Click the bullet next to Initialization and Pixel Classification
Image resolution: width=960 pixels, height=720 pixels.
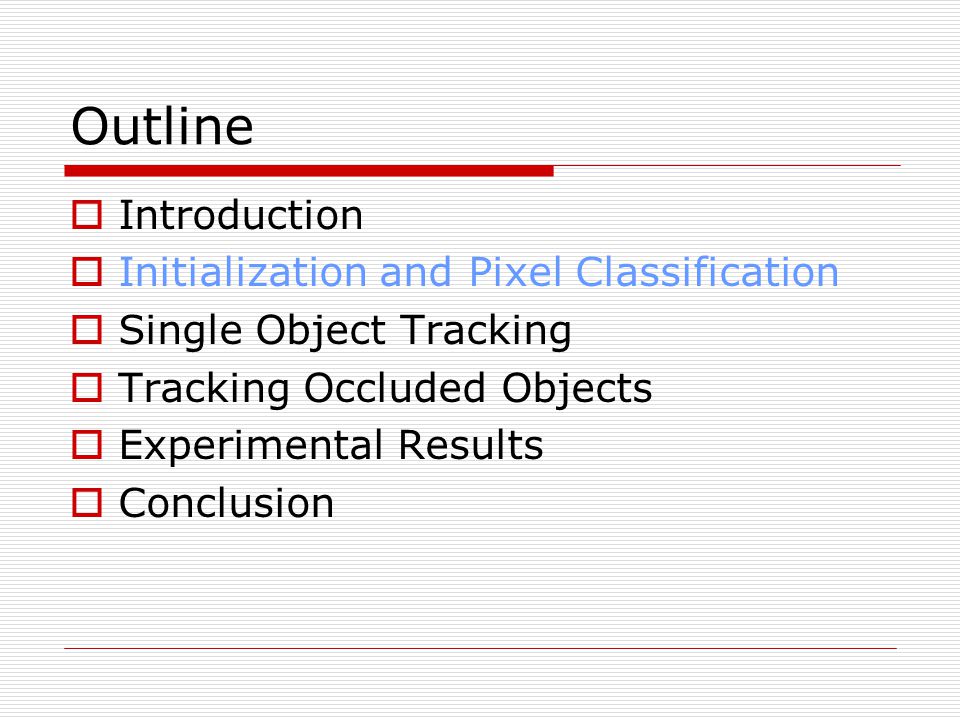[x=87, y=272]
